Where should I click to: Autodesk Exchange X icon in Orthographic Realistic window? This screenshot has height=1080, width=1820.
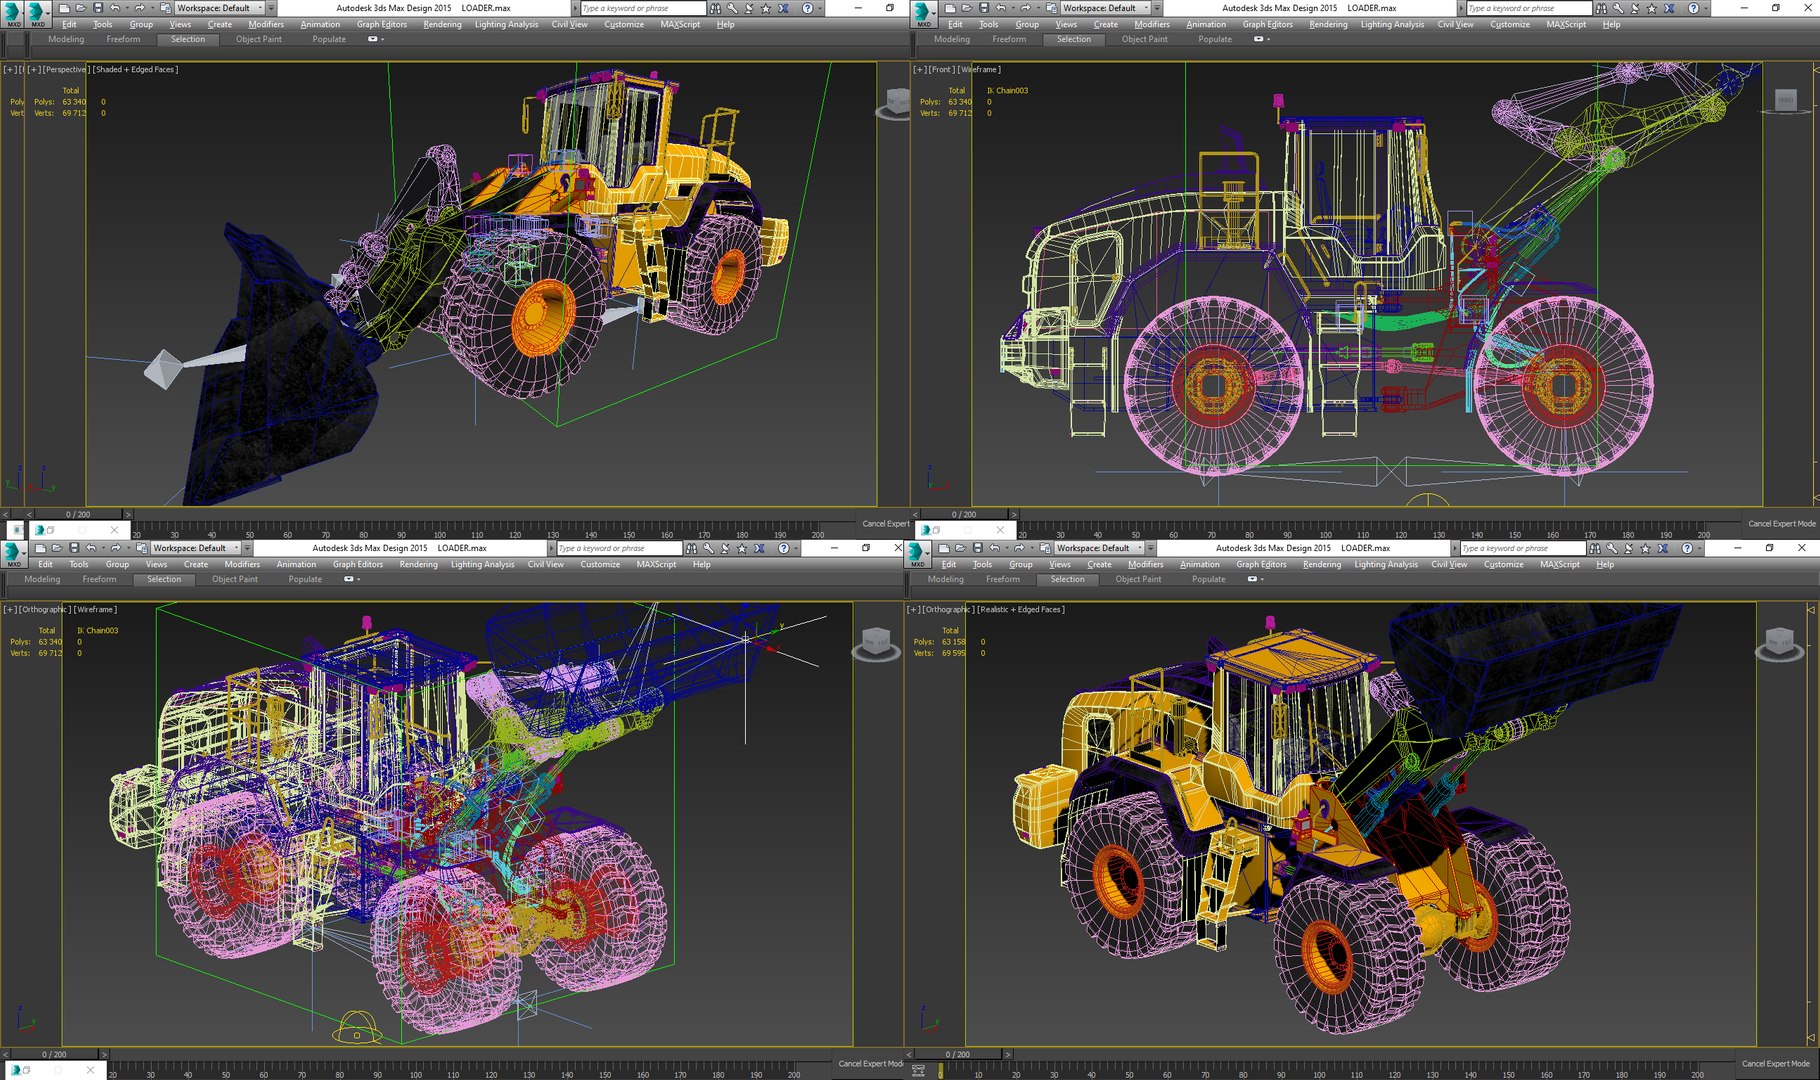point(1663,548)
